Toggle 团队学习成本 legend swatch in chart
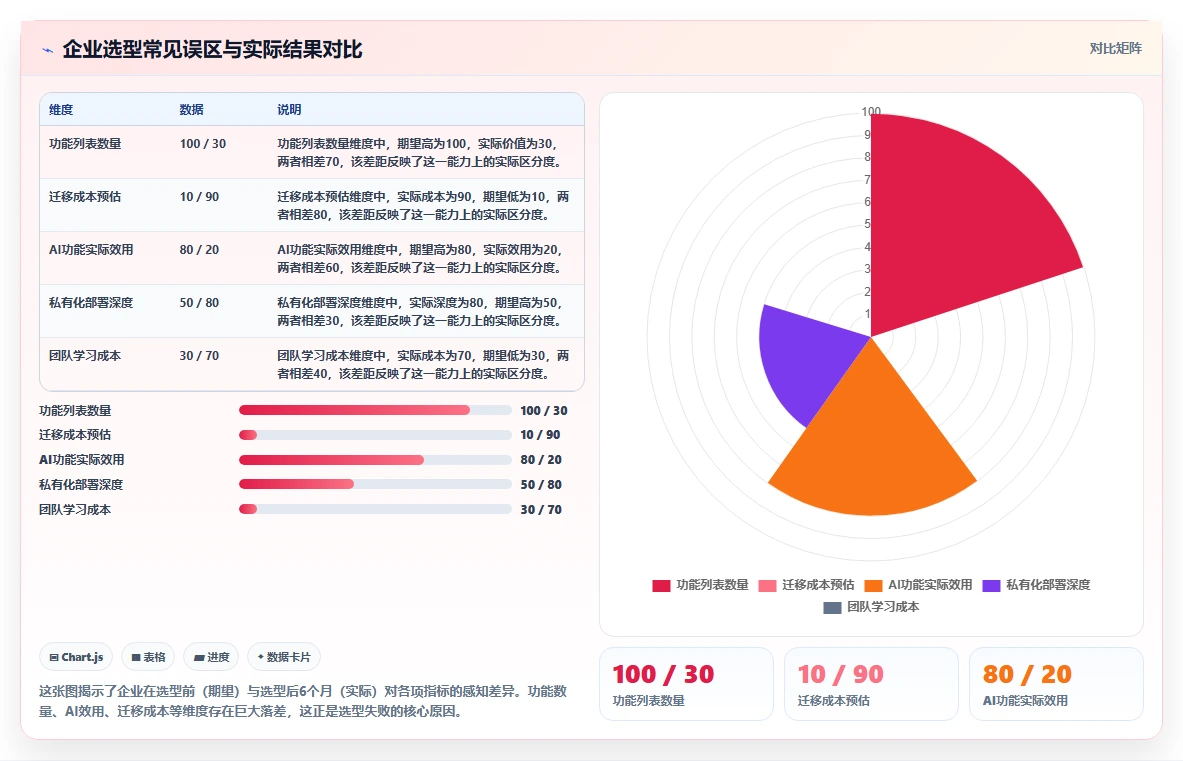The height and width of the screenshot is (761, 1183). (831, 607)
